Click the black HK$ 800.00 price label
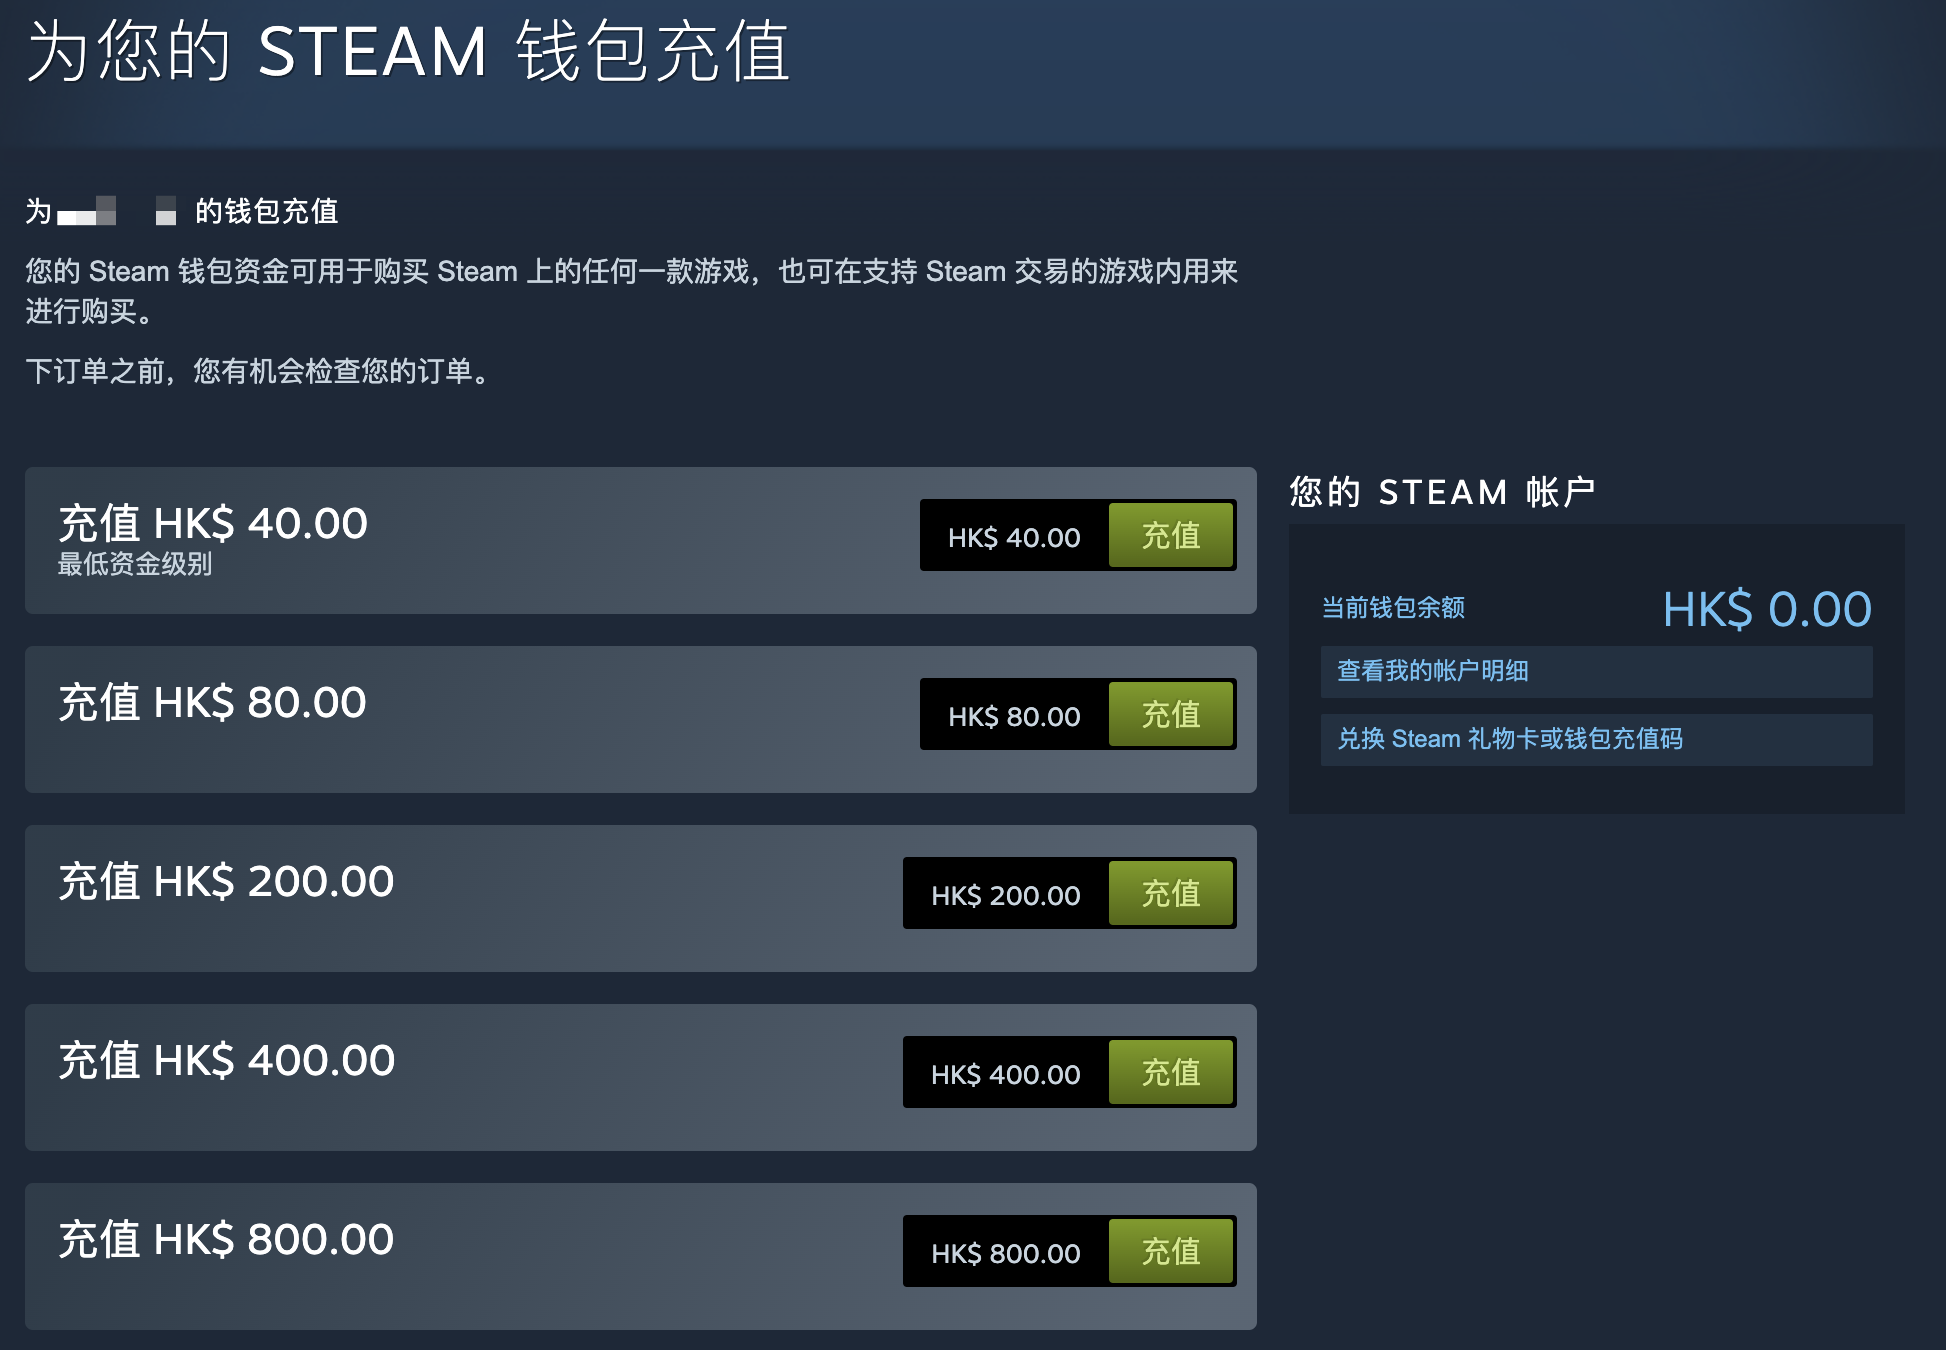The image size is (1946, 1350). click(1006, 1253)
